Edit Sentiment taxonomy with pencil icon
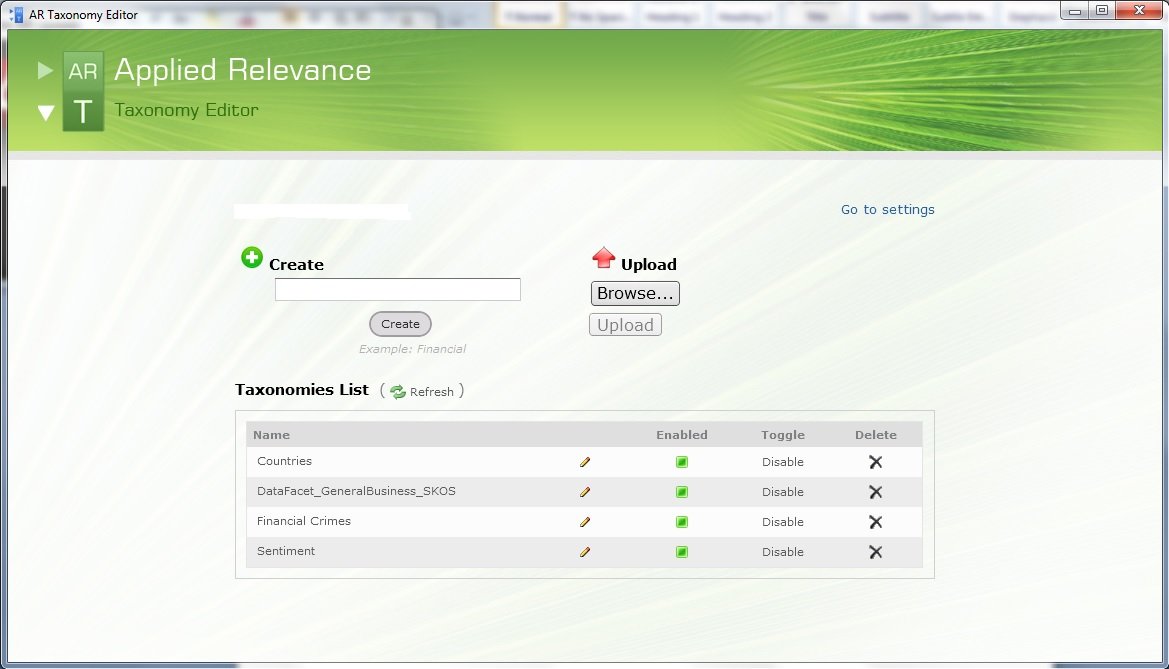1169x669 pixels. click(x=585, y=552)
